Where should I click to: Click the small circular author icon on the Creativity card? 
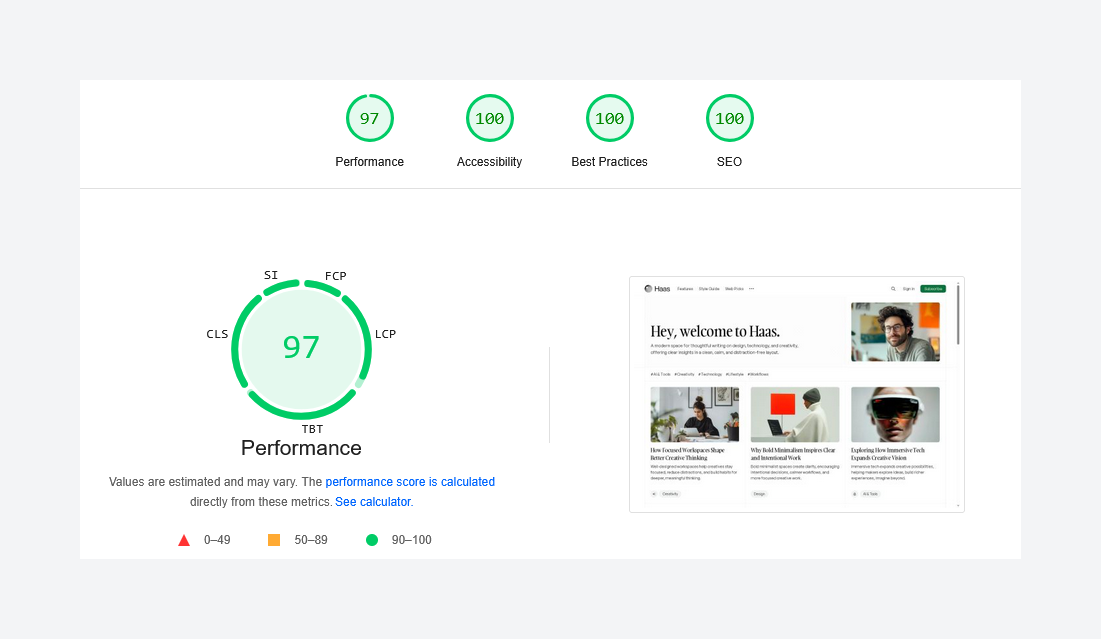[654, 494]
